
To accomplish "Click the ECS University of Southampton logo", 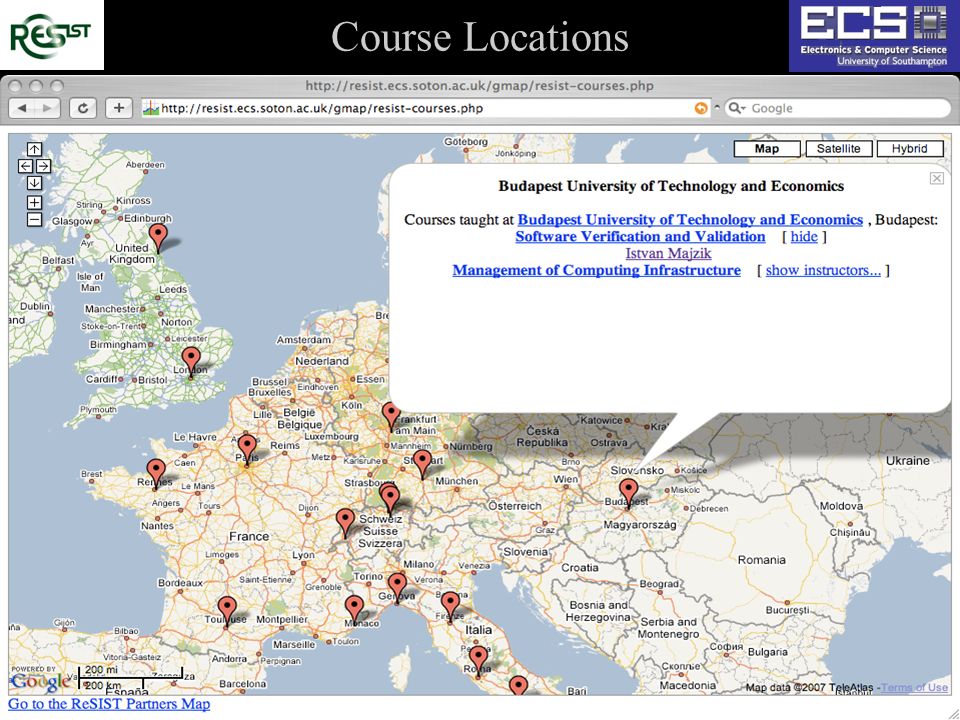I will click(x=874, y=36).
